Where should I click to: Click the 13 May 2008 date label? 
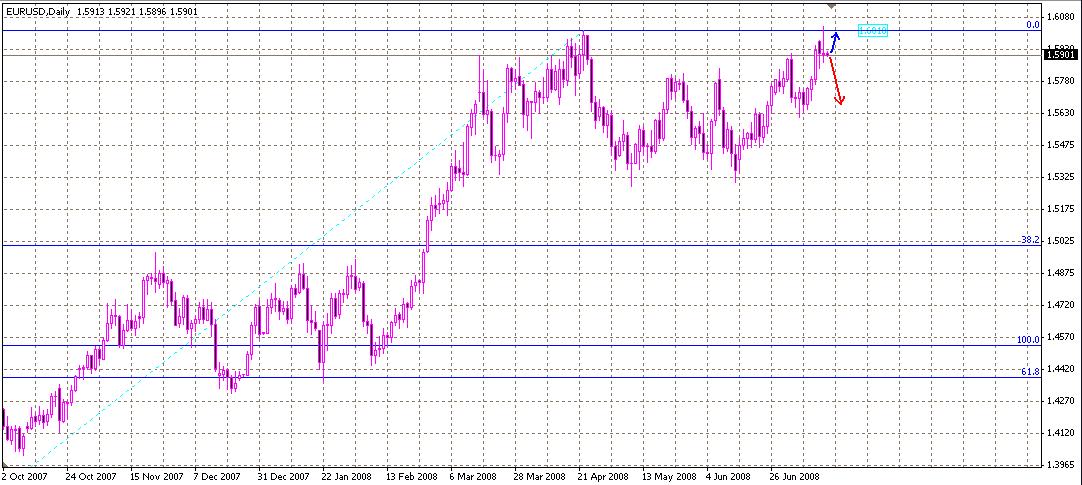click(x=669, y=477)
